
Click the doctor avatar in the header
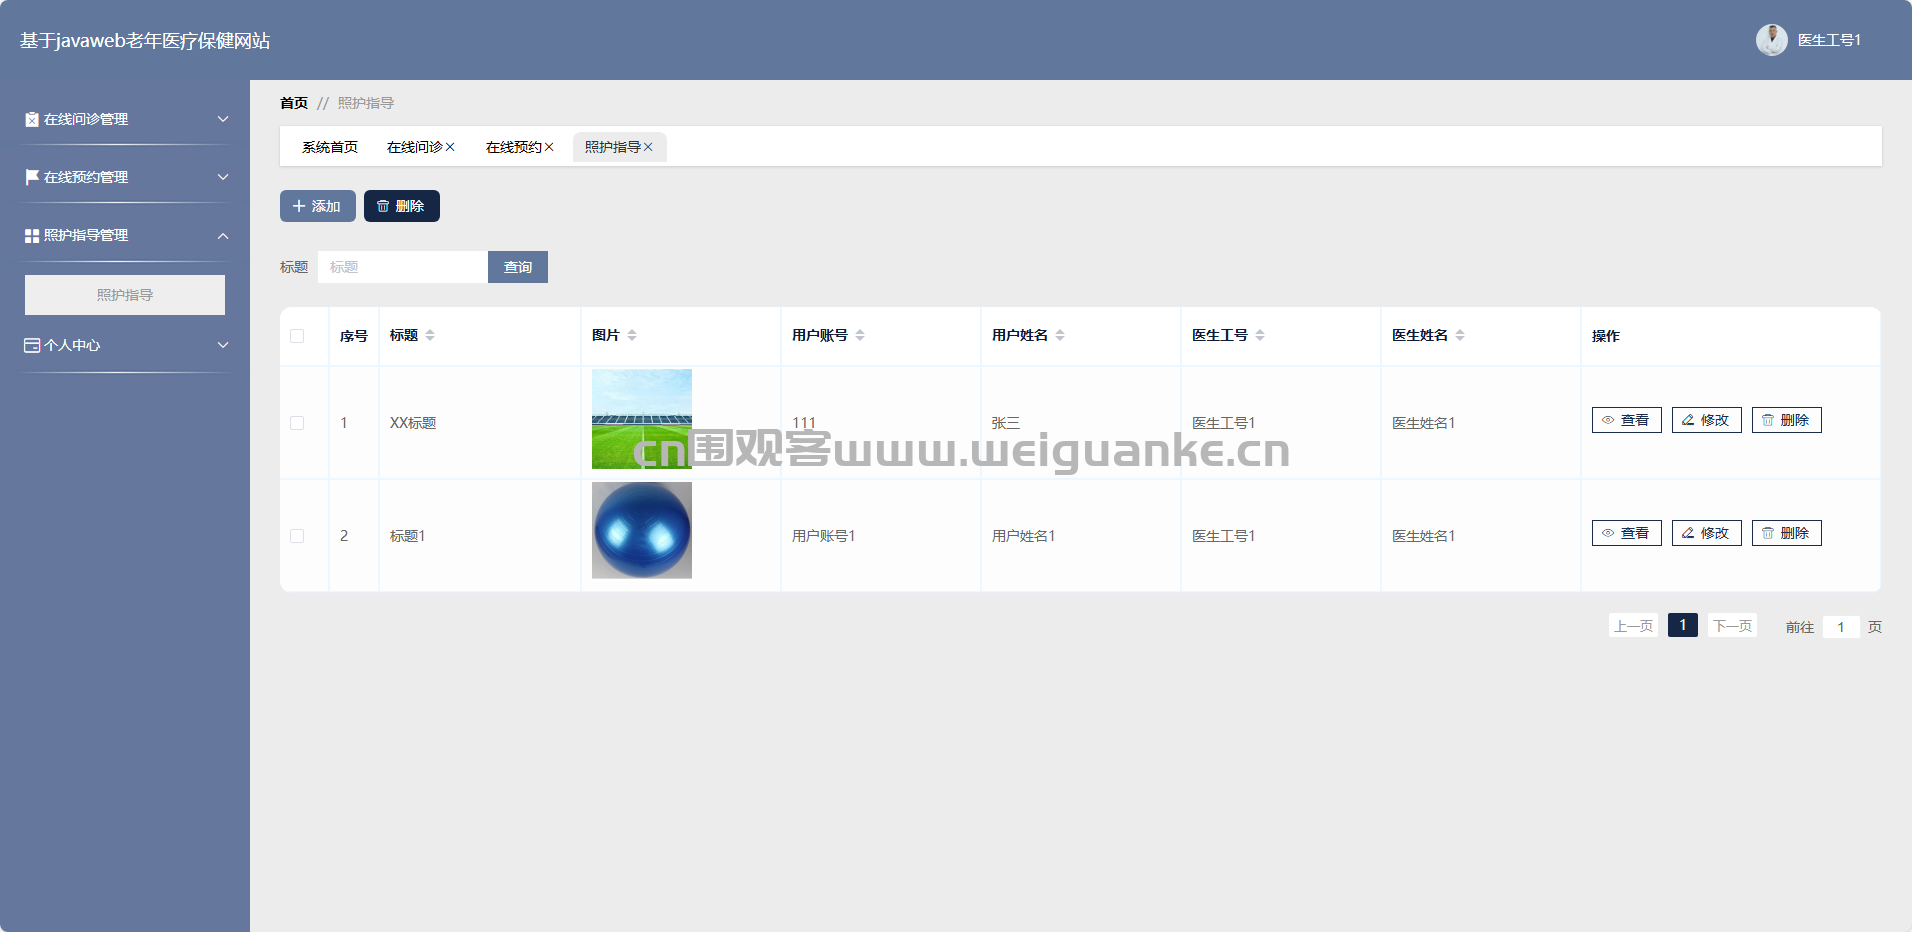click(1771, 40)
